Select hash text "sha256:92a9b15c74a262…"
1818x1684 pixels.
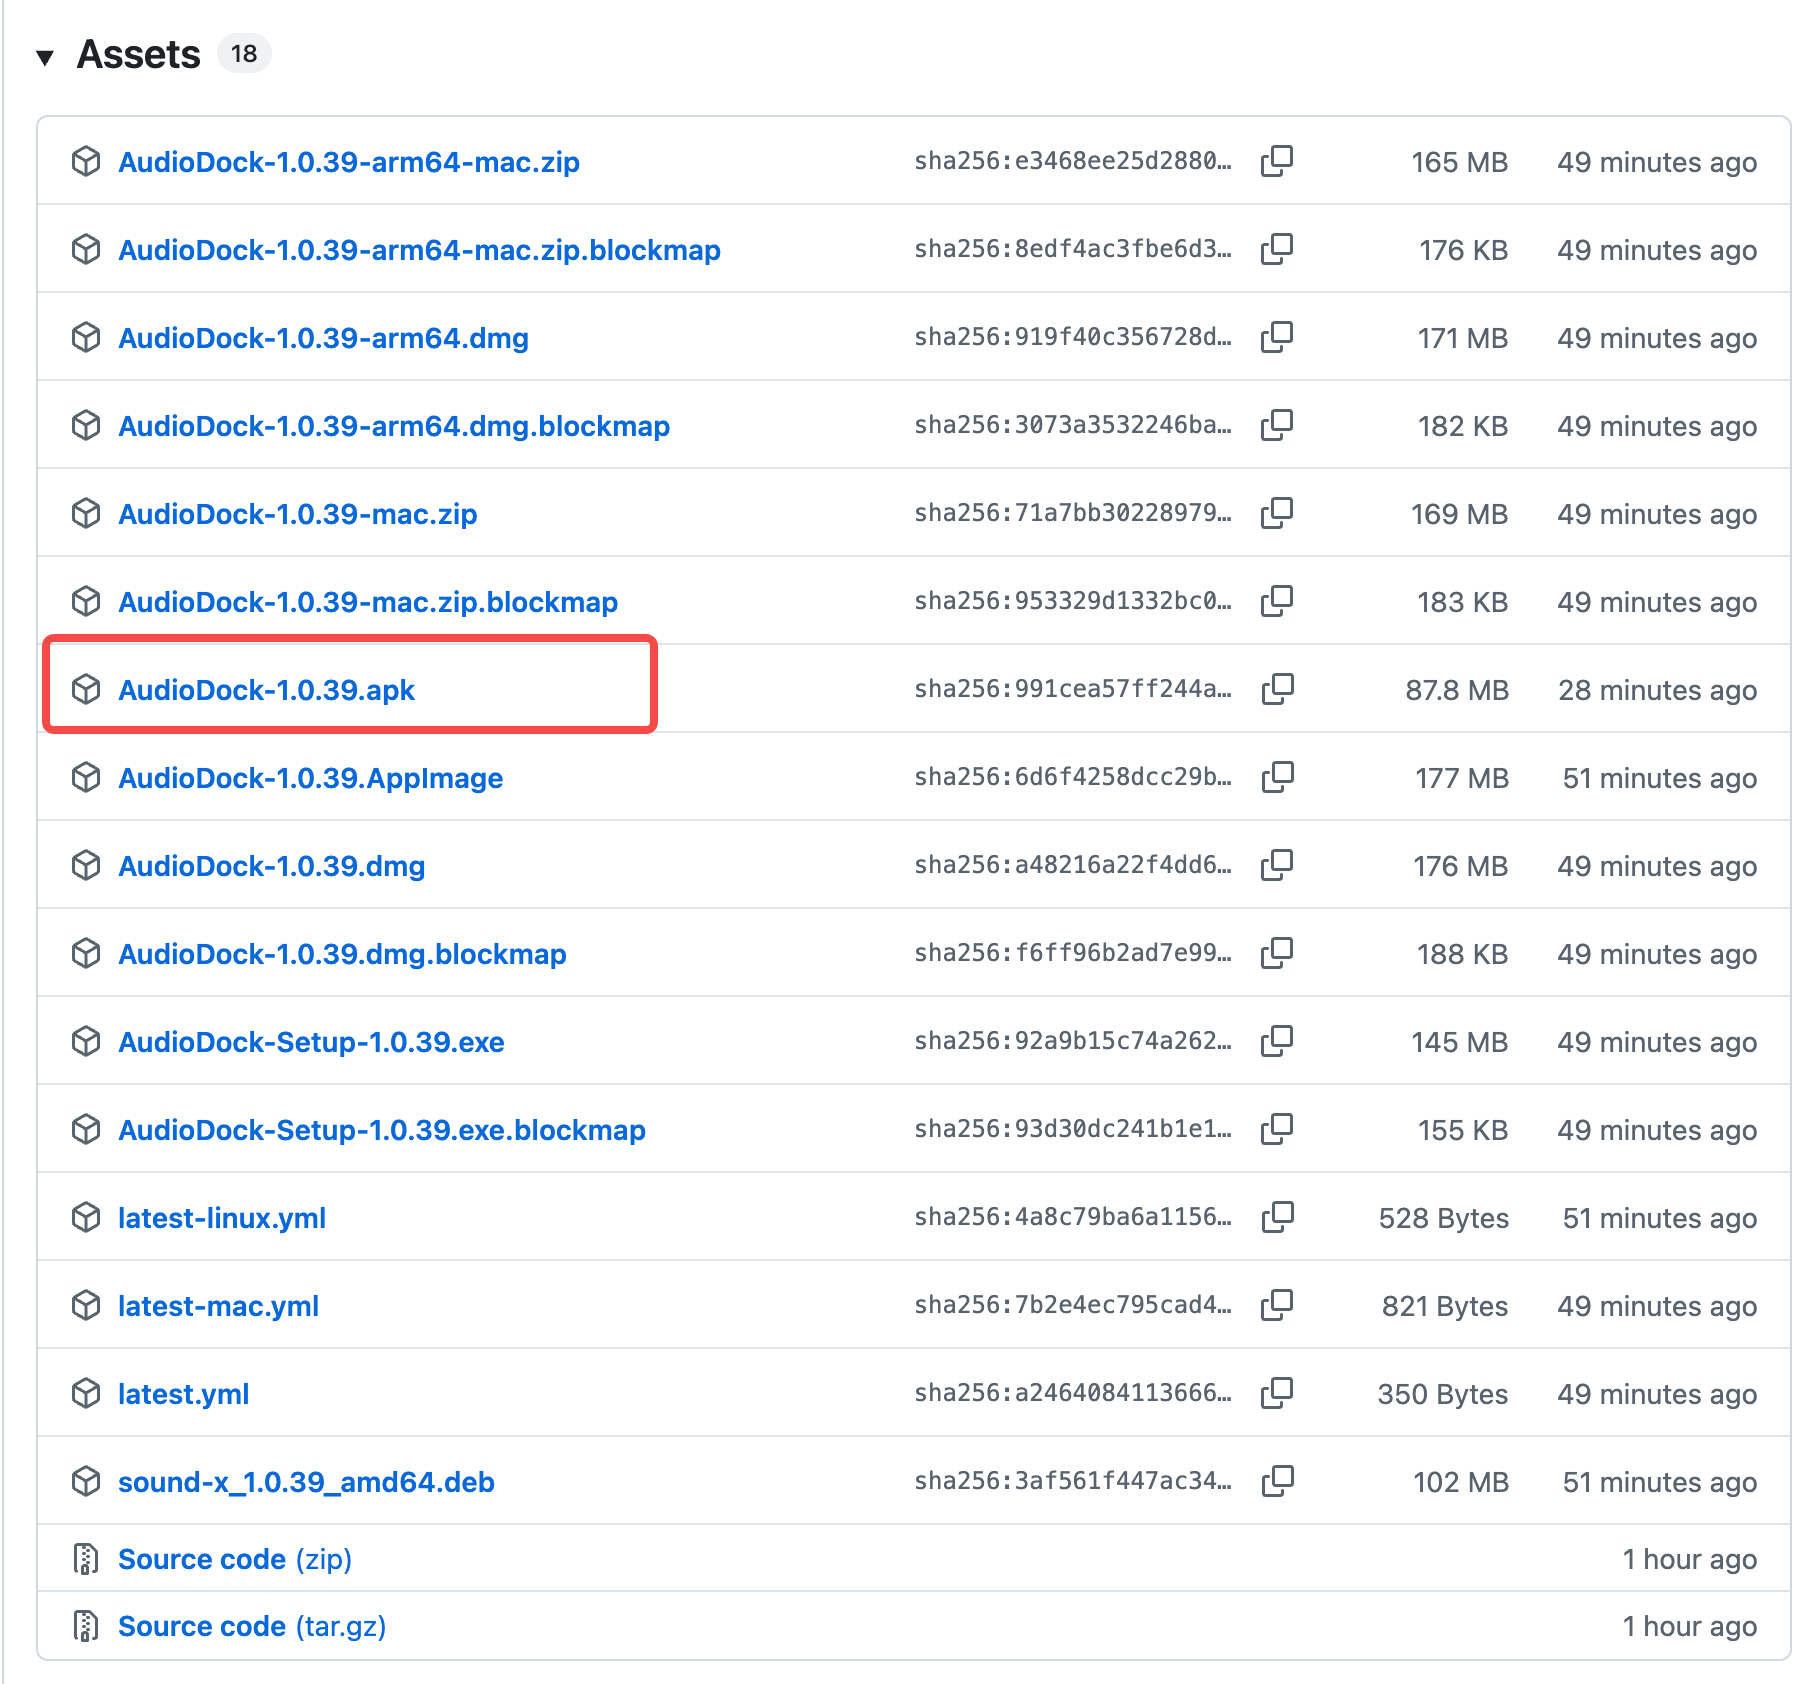[1073, 1041]
